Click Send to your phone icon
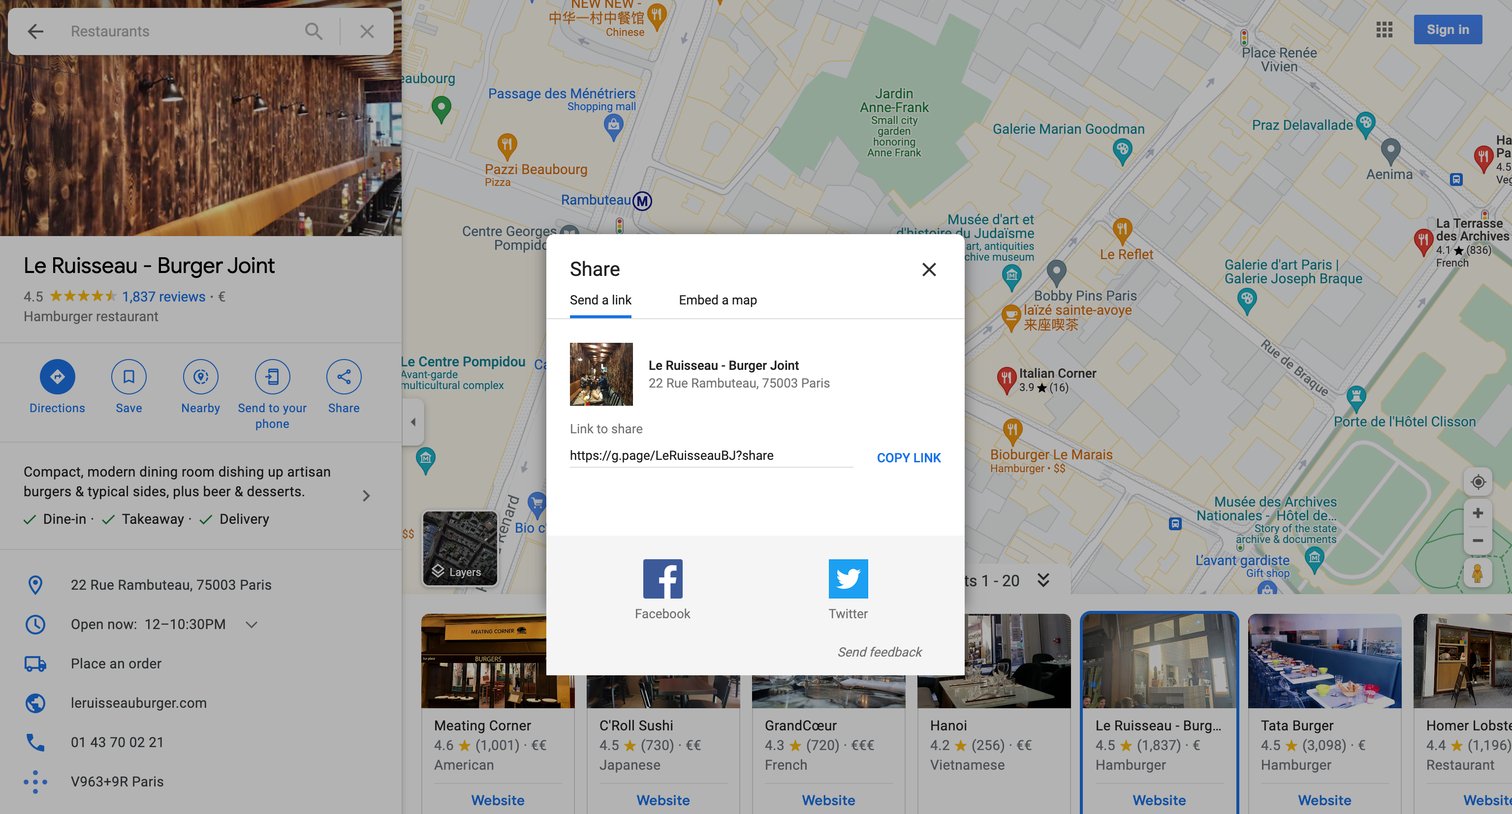This screenshot has width=1512, height=814. coord(272,377)
